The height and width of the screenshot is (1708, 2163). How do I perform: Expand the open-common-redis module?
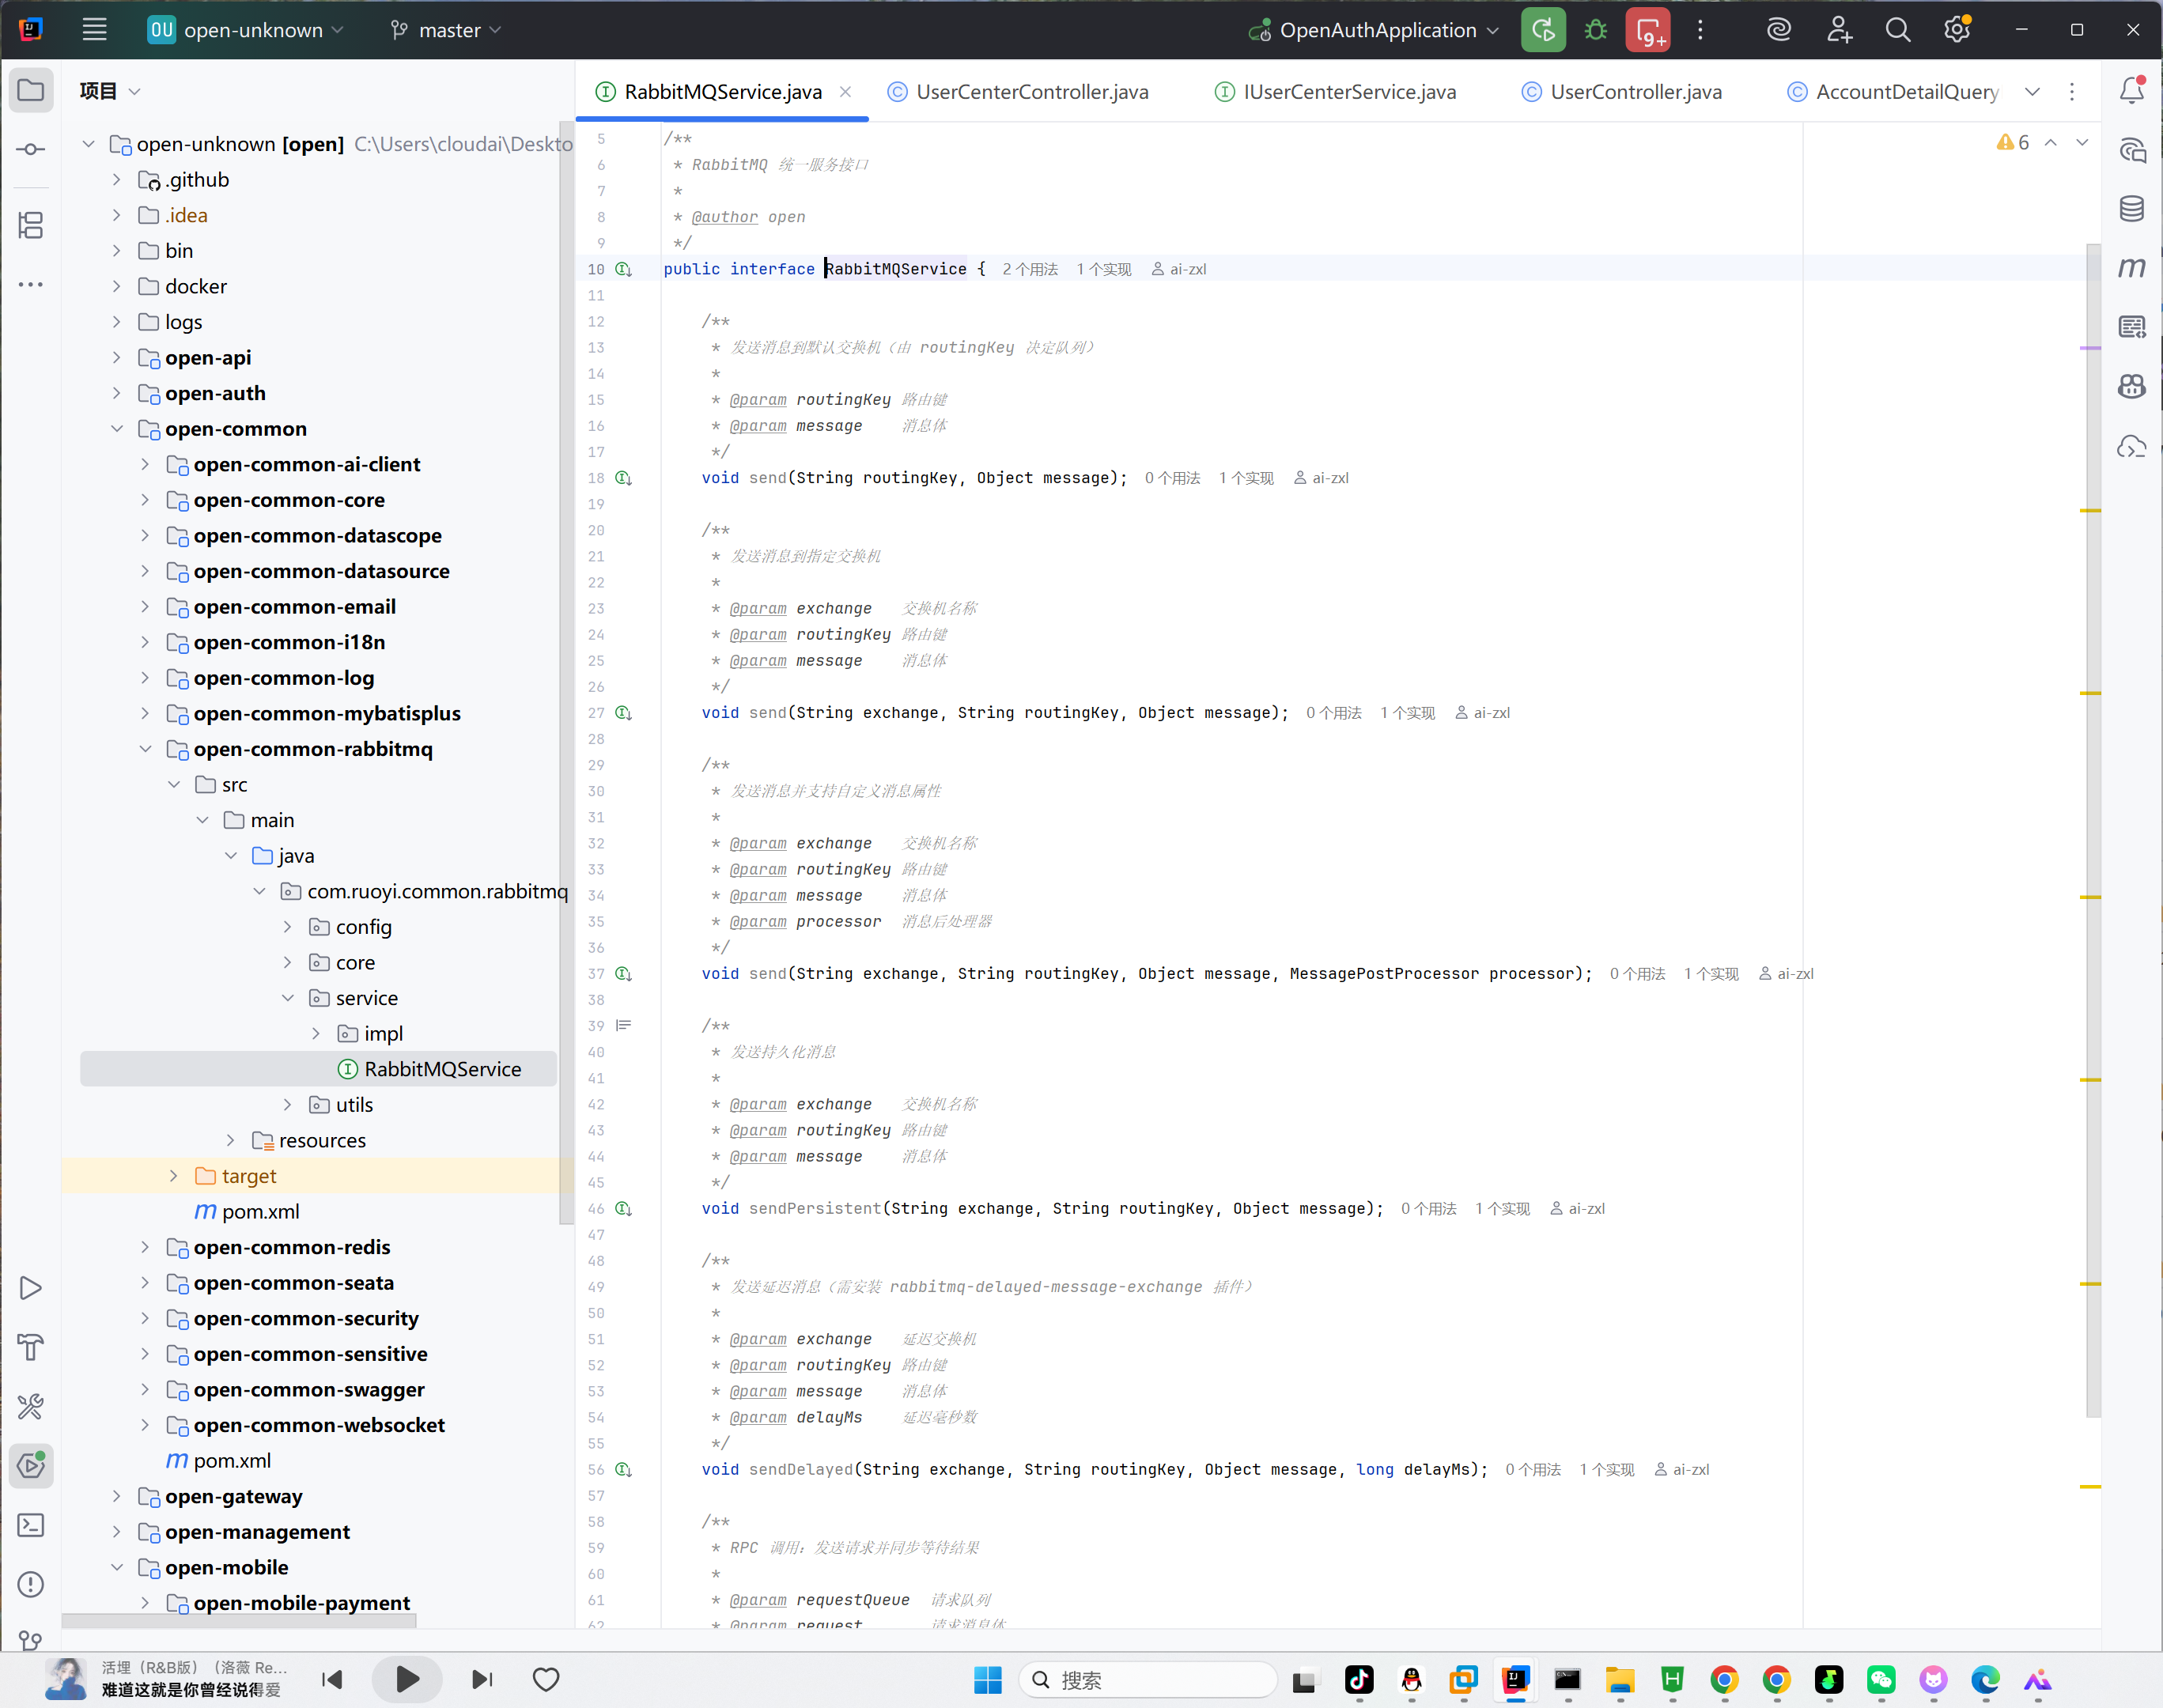coord(145,1247)
